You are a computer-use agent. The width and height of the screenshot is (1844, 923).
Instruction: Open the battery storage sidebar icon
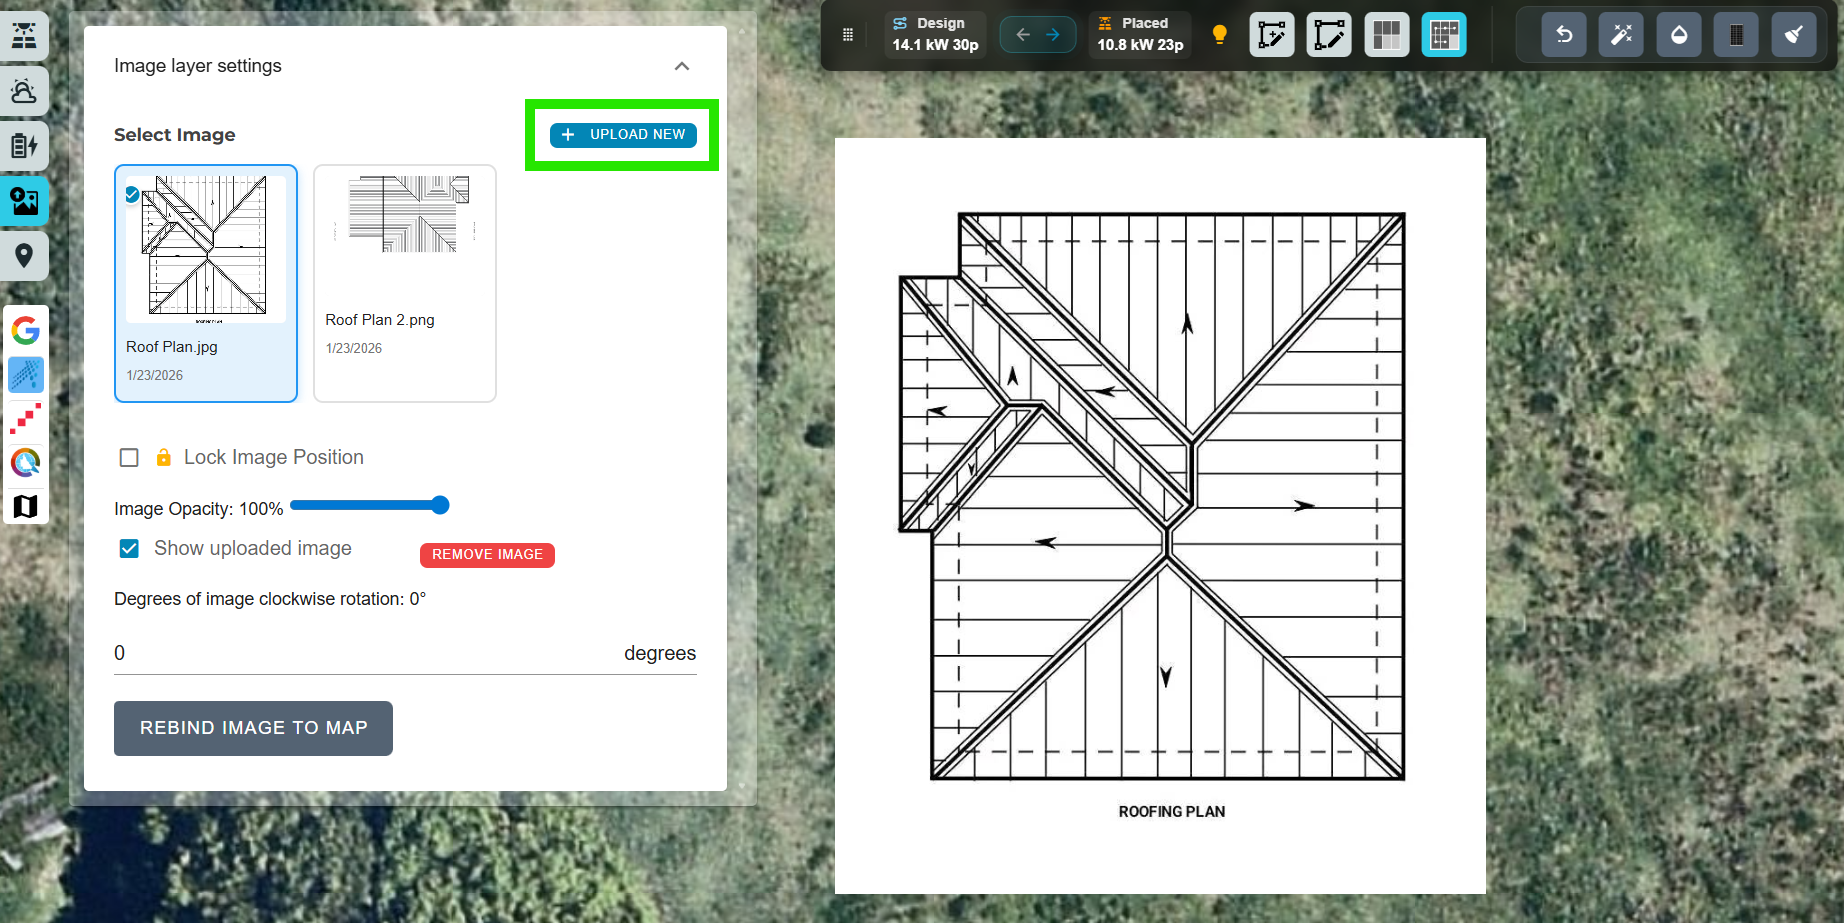[x=24, y=146]
